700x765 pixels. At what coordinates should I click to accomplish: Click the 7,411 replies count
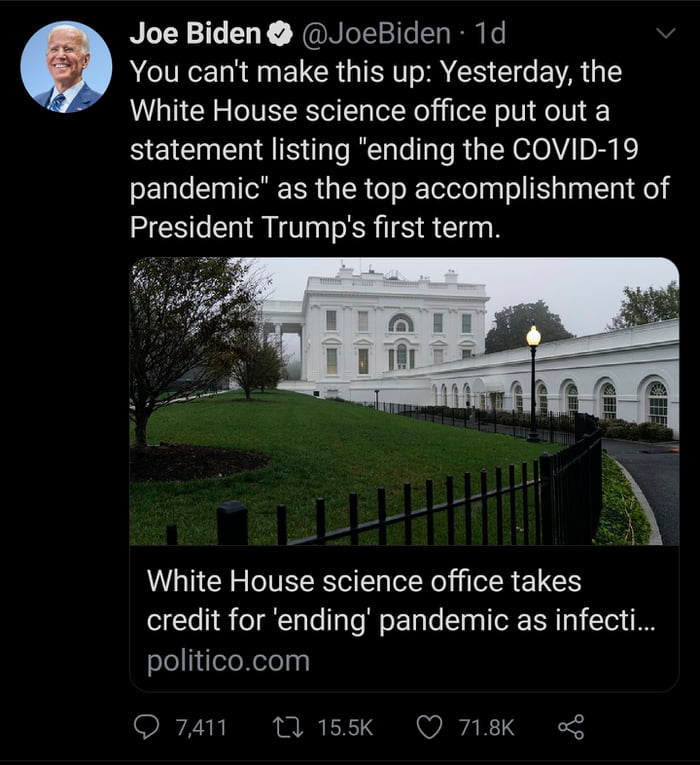[201, 727]
